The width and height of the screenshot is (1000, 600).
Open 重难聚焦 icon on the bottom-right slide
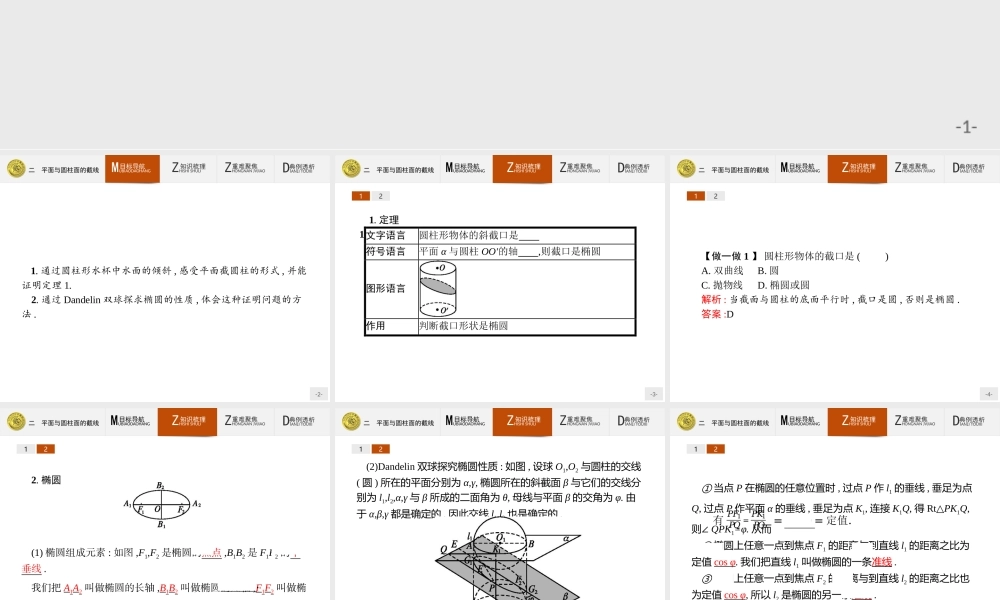pos(912,421)
